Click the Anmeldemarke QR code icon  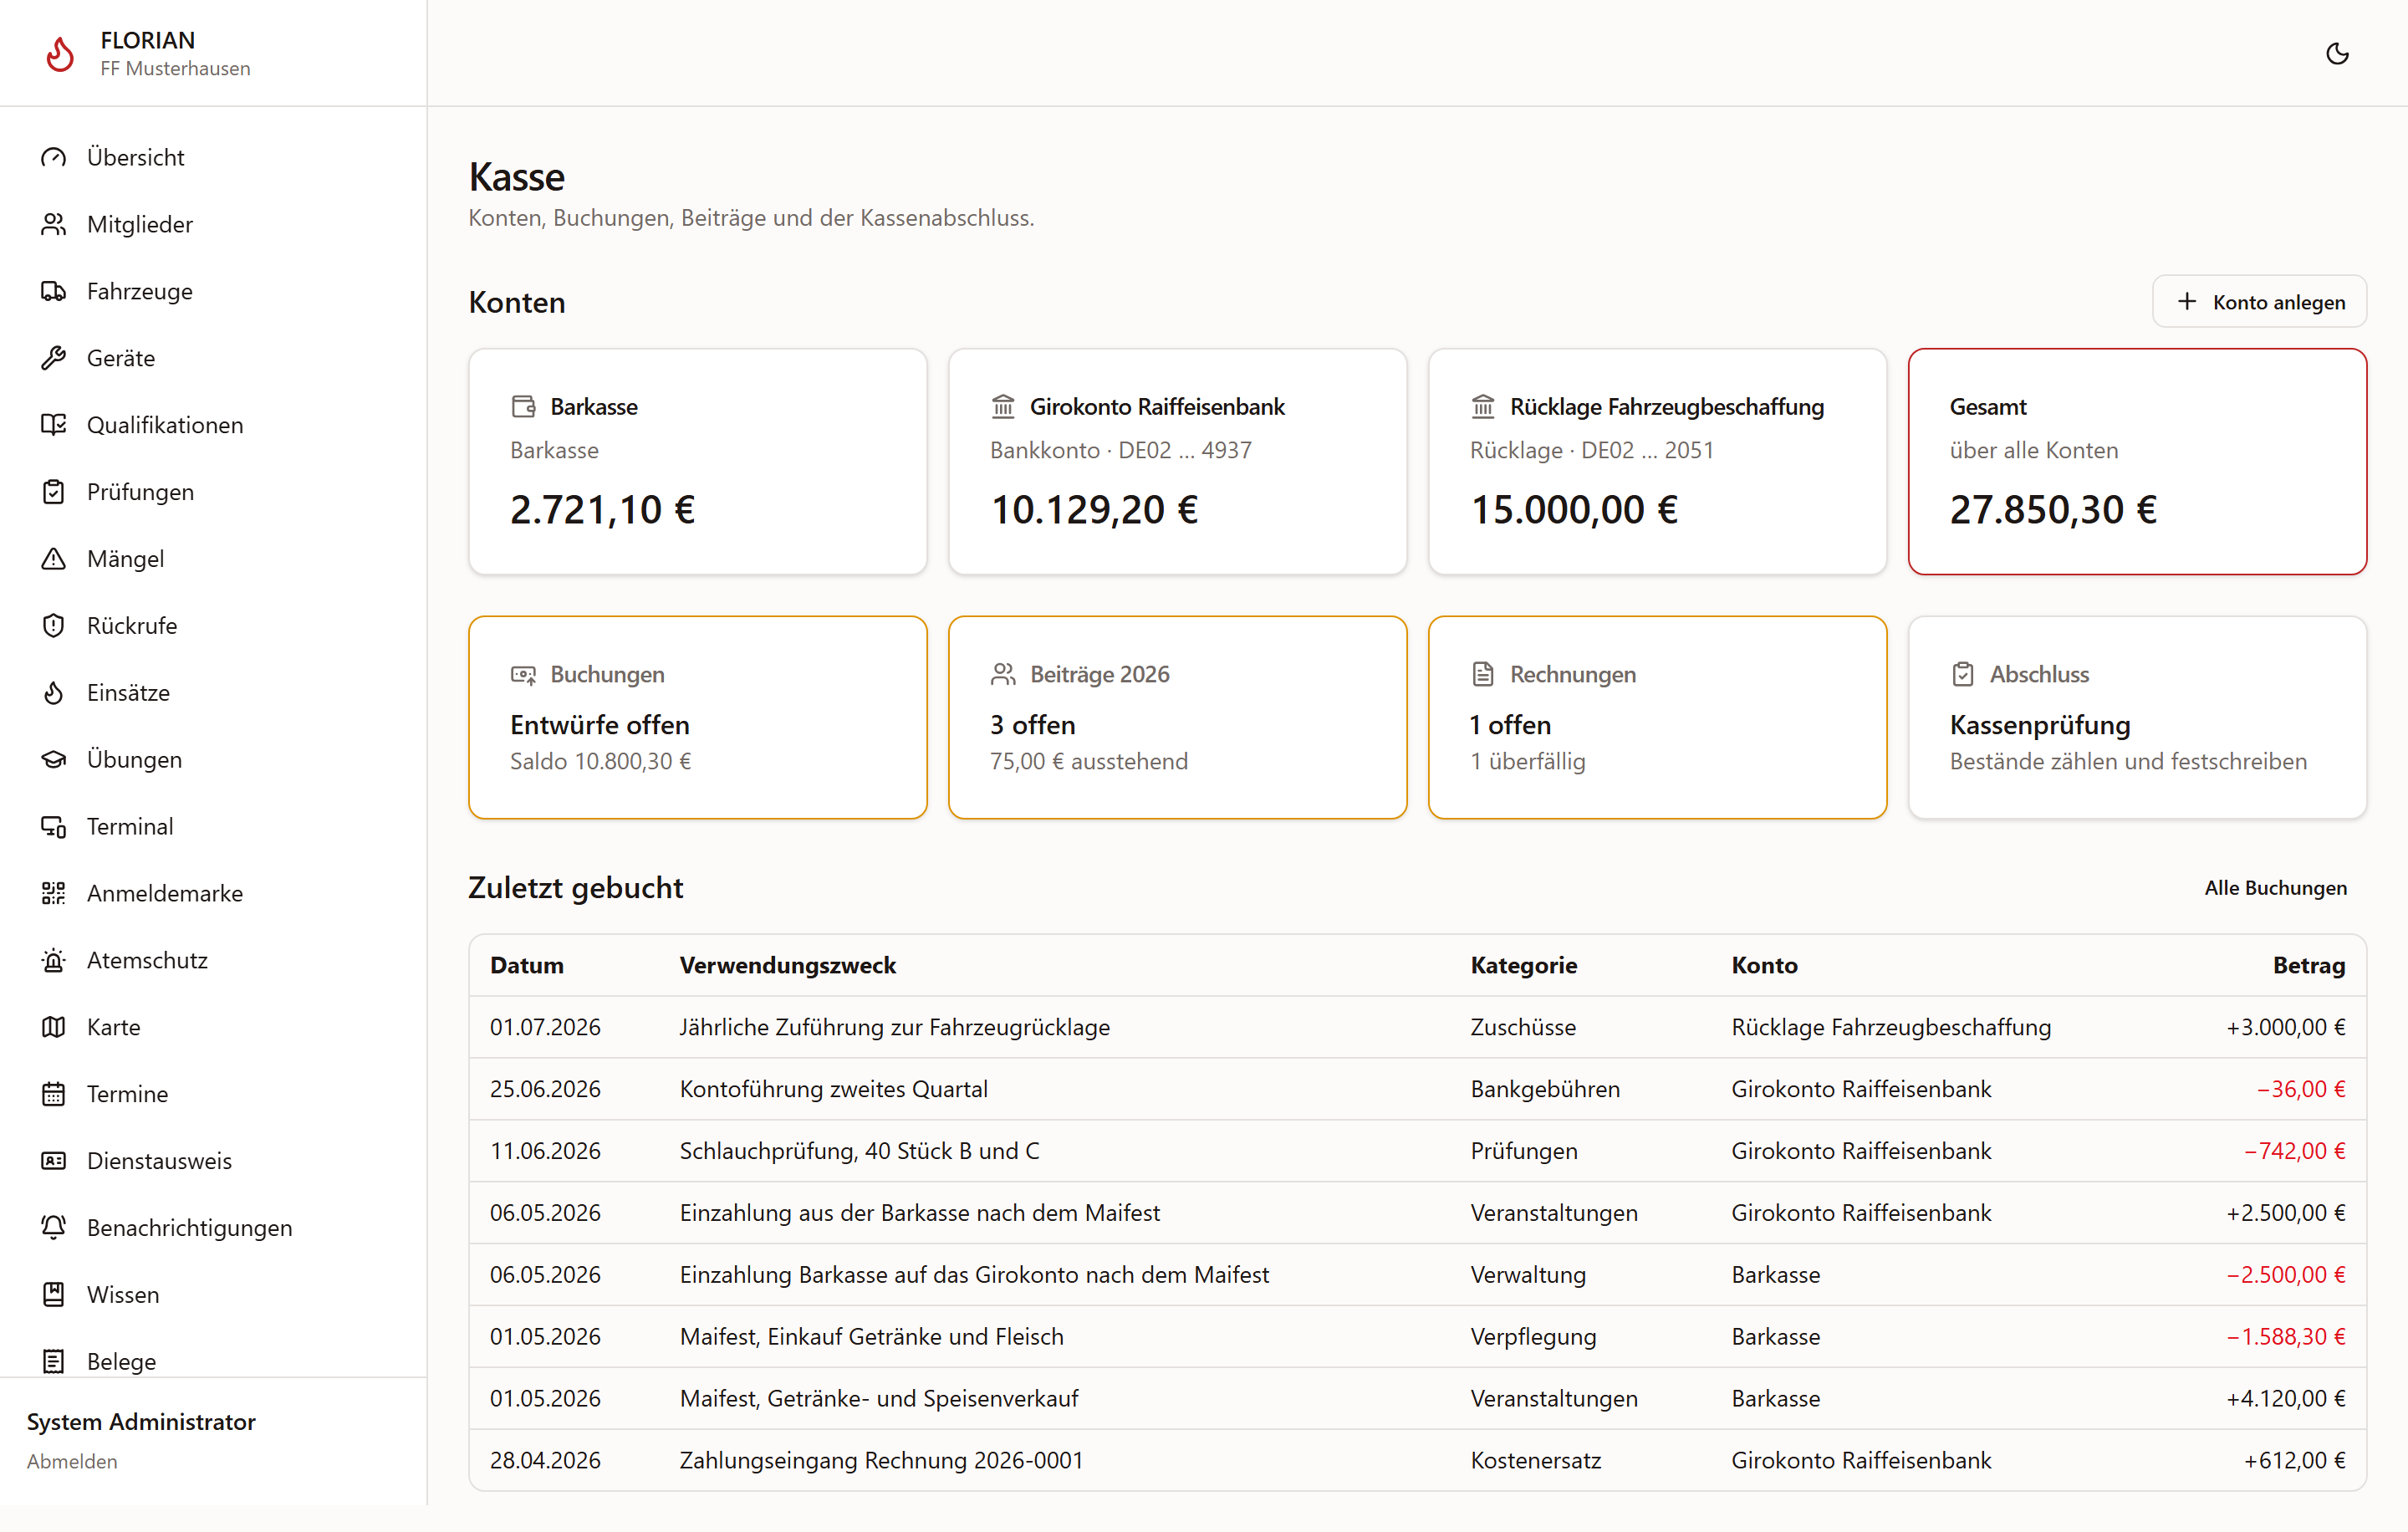(x=53, y=894)
